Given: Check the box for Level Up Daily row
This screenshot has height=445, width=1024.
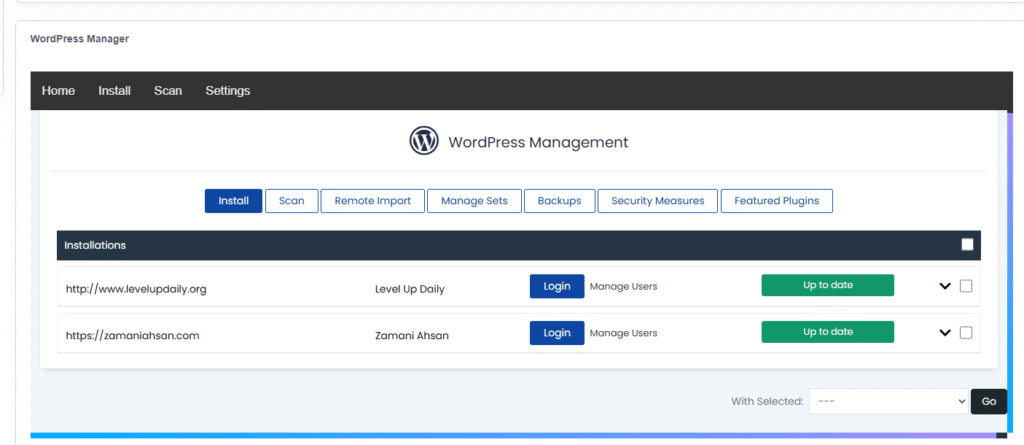Looking at the screenshot, I should [x=966, y=286].
